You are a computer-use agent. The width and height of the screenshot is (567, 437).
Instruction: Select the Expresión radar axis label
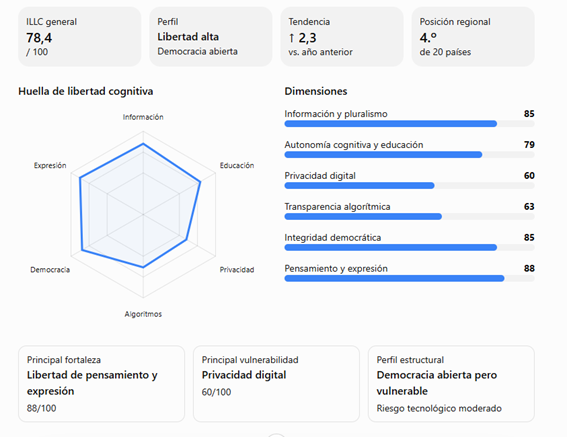[x=50, y=165]
